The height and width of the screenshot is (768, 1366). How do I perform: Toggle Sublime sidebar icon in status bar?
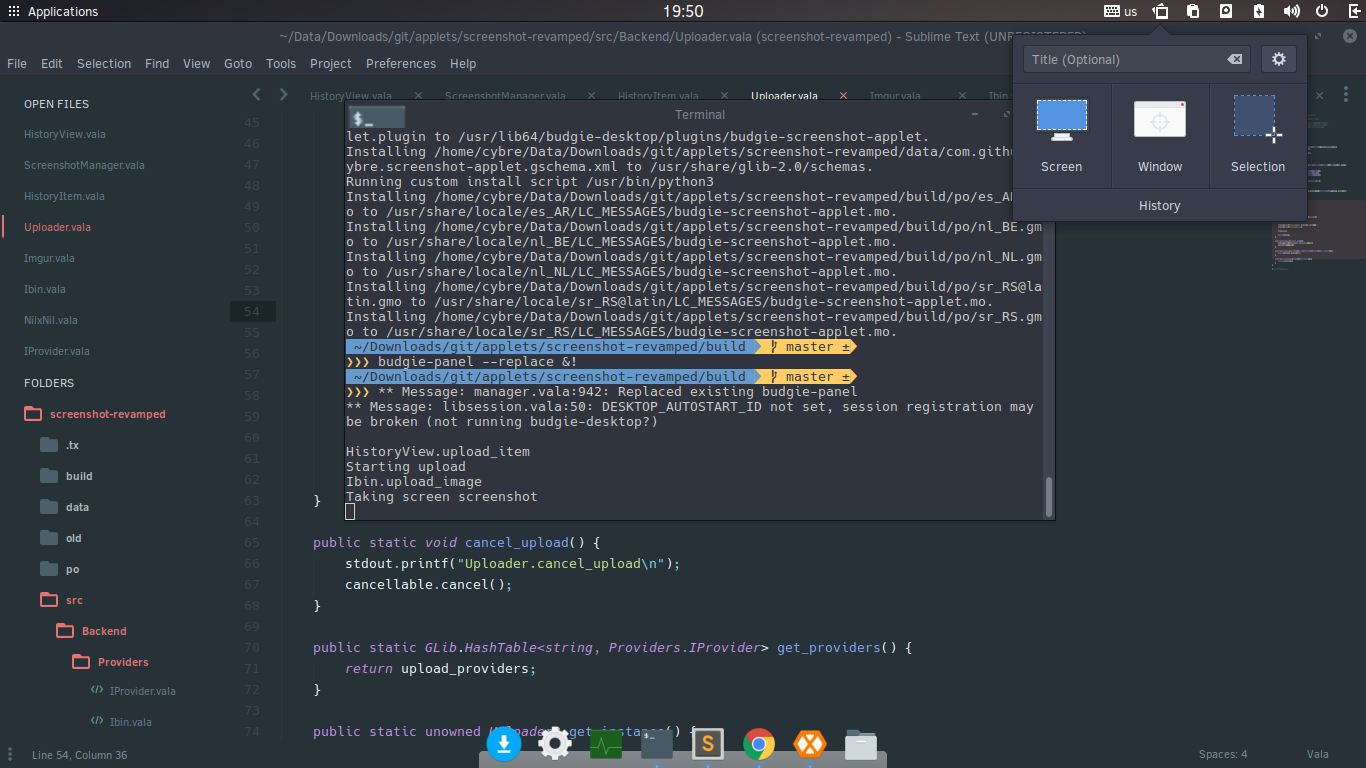(x=10, y=754)
